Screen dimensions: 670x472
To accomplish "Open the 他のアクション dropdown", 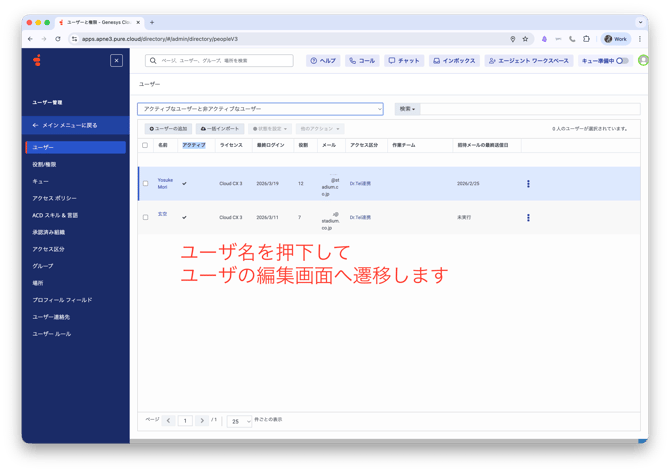I will point(320,129).
